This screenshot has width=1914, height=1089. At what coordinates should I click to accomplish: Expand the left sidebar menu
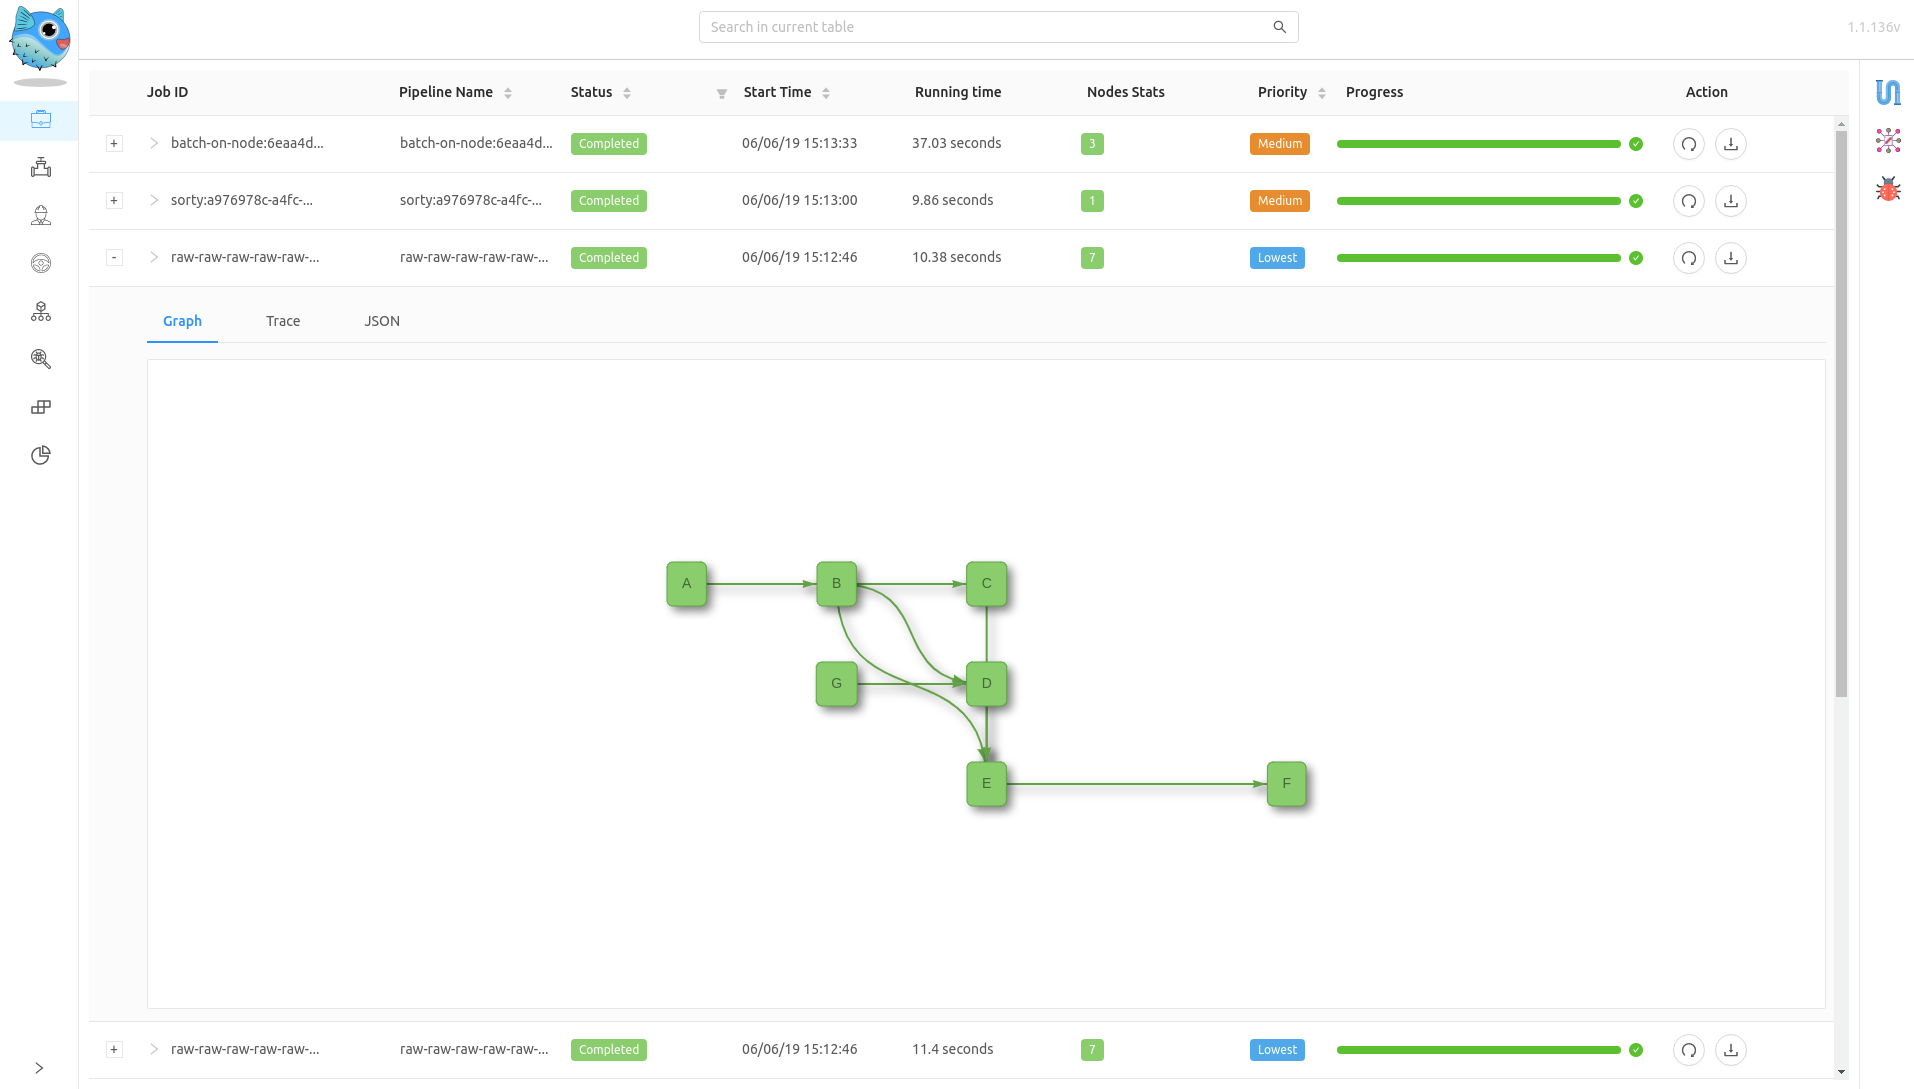[39, 1068]
